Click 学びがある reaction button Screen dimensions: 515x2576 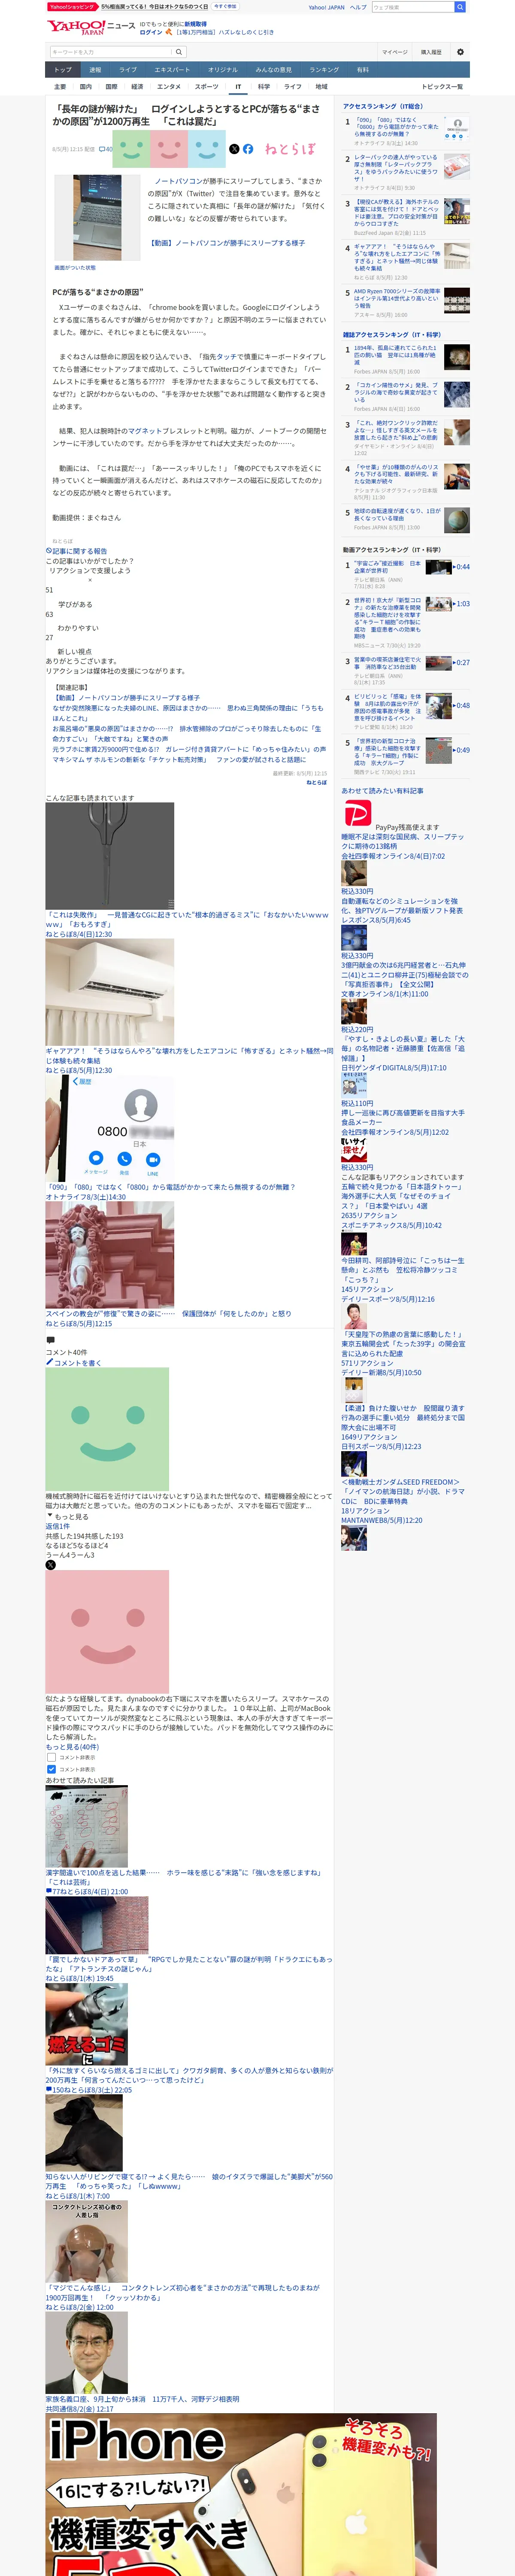(x=75, y=604)
